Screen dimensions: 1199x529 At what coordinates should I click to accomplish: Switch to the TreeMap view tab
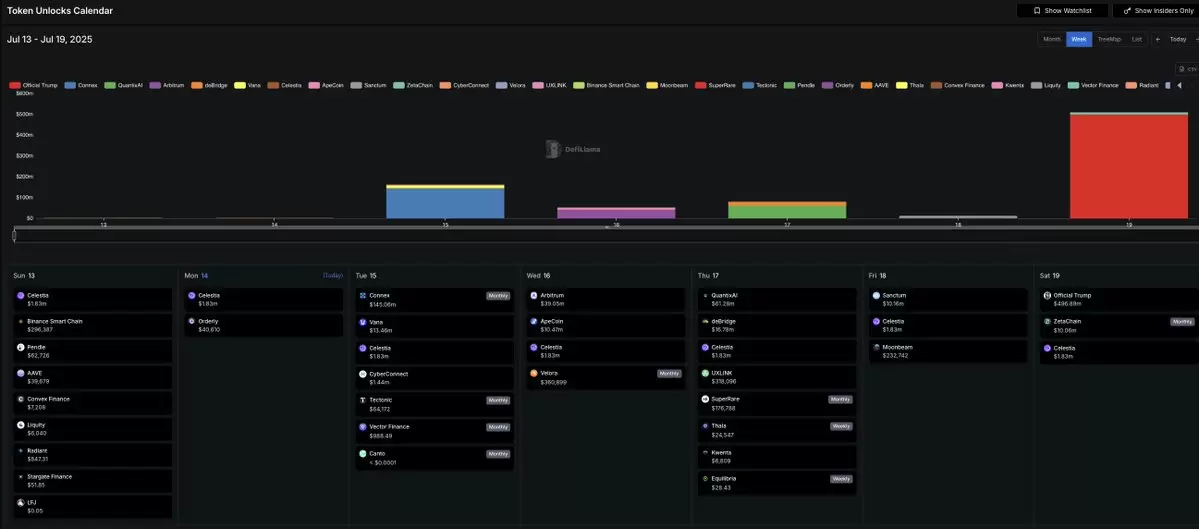point(1109,39)
